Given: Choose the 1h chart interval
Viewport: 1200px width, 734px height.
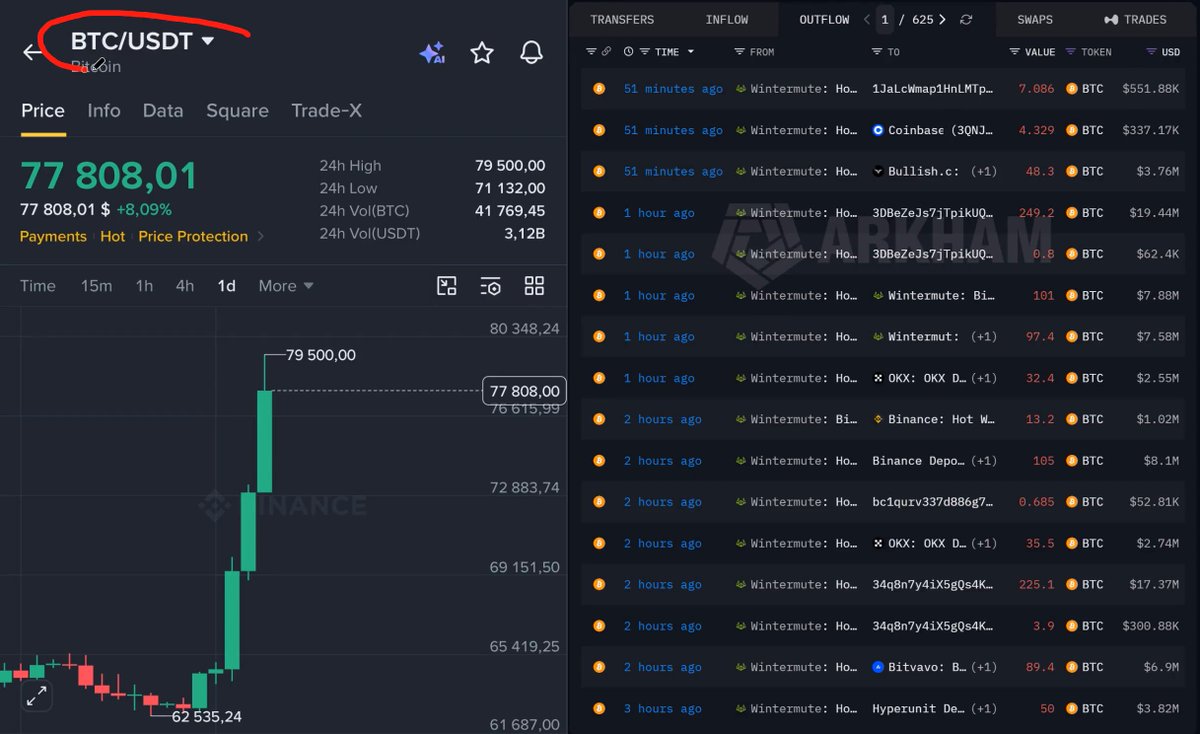Looking at the screenshot, I should tap(144, 286).
